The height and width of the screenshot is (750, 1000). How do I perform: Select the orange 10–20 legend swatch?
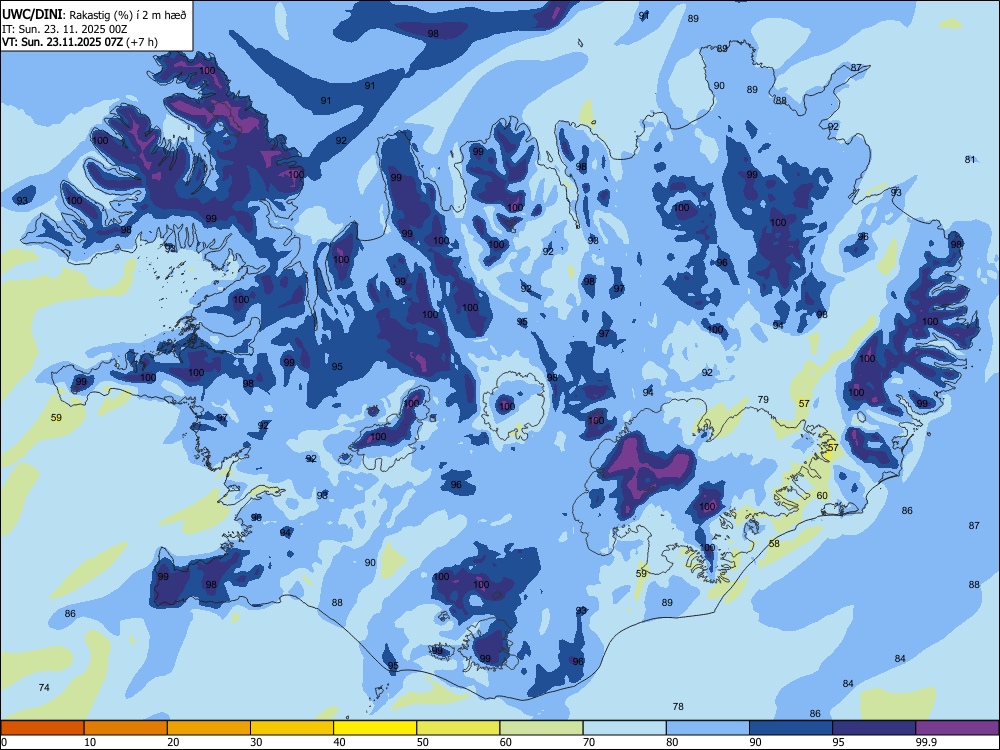click(x=126, y=728)
